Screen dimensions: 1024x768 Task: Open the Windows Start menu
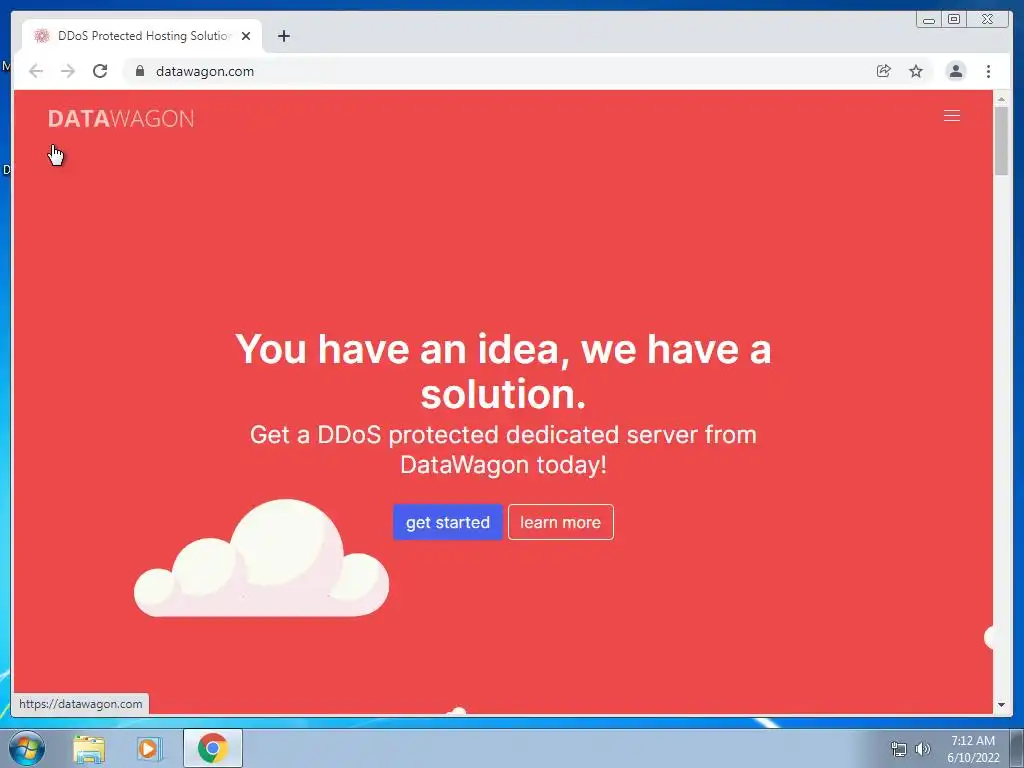click(x=27, y=748)
